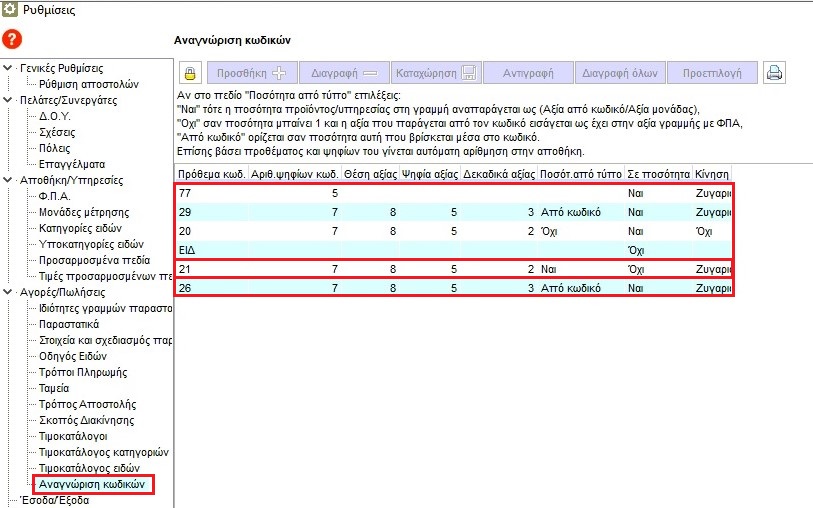Open Ιδιότητες γραμμών παραστατικών tree item
Image resolution: width=813 pixels, height=508 pixels.
pyautogui.click(x=105, y=308)
